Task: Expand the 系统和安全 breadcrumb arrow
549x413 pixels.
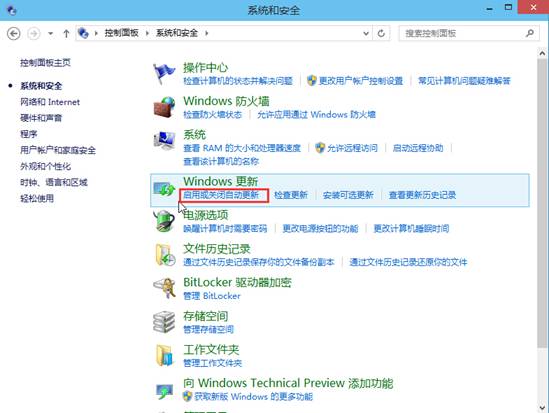Action: 207,33
